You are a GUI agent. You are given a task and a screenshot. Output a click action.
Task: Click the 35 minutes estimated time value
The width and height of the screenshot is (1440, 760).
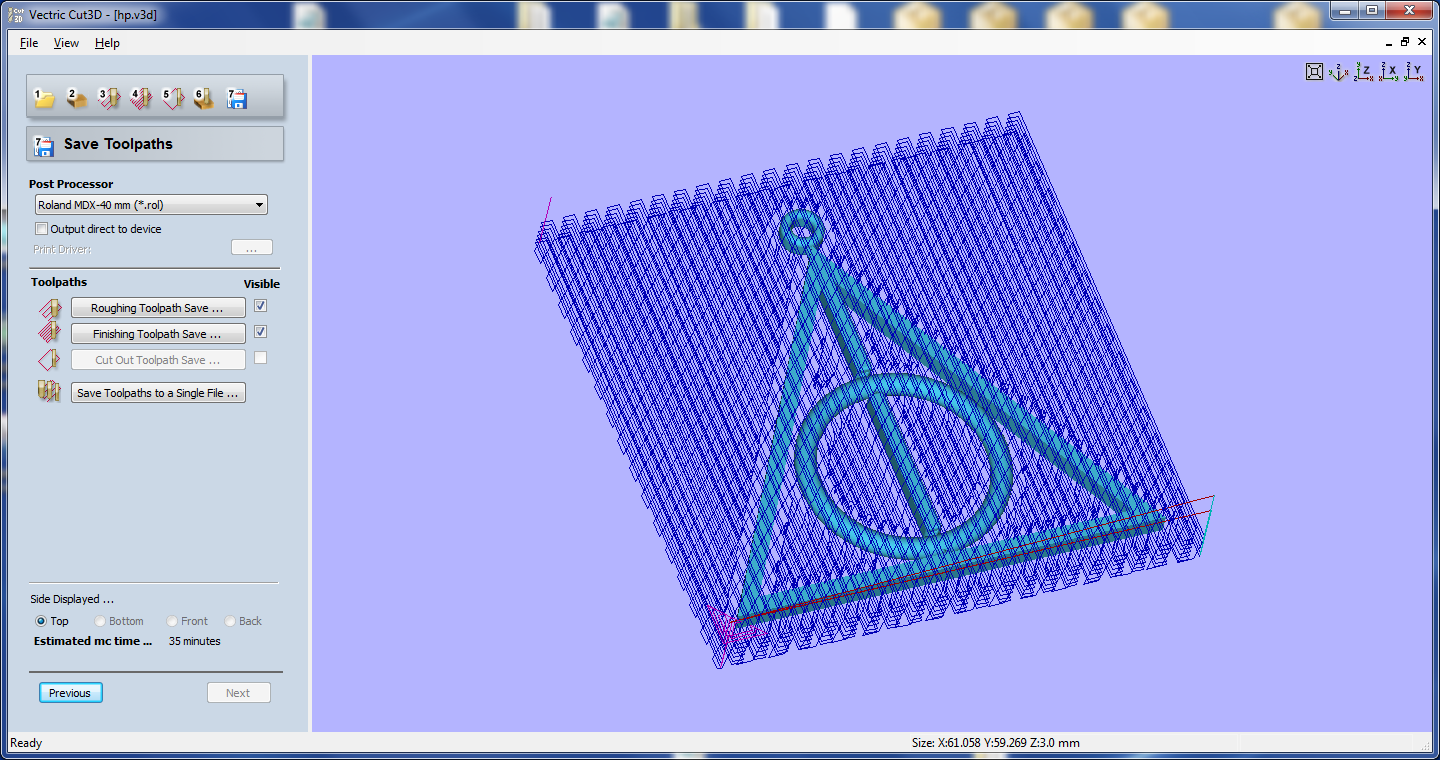click(194, 641)
